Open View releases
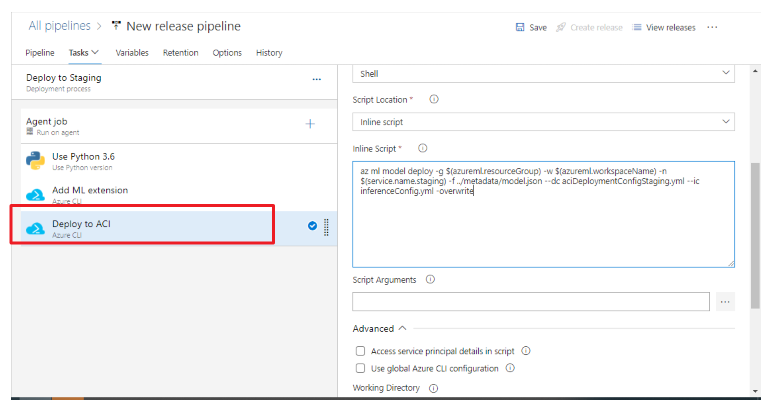Screen dimensions: 763x403 coord(671,28)
